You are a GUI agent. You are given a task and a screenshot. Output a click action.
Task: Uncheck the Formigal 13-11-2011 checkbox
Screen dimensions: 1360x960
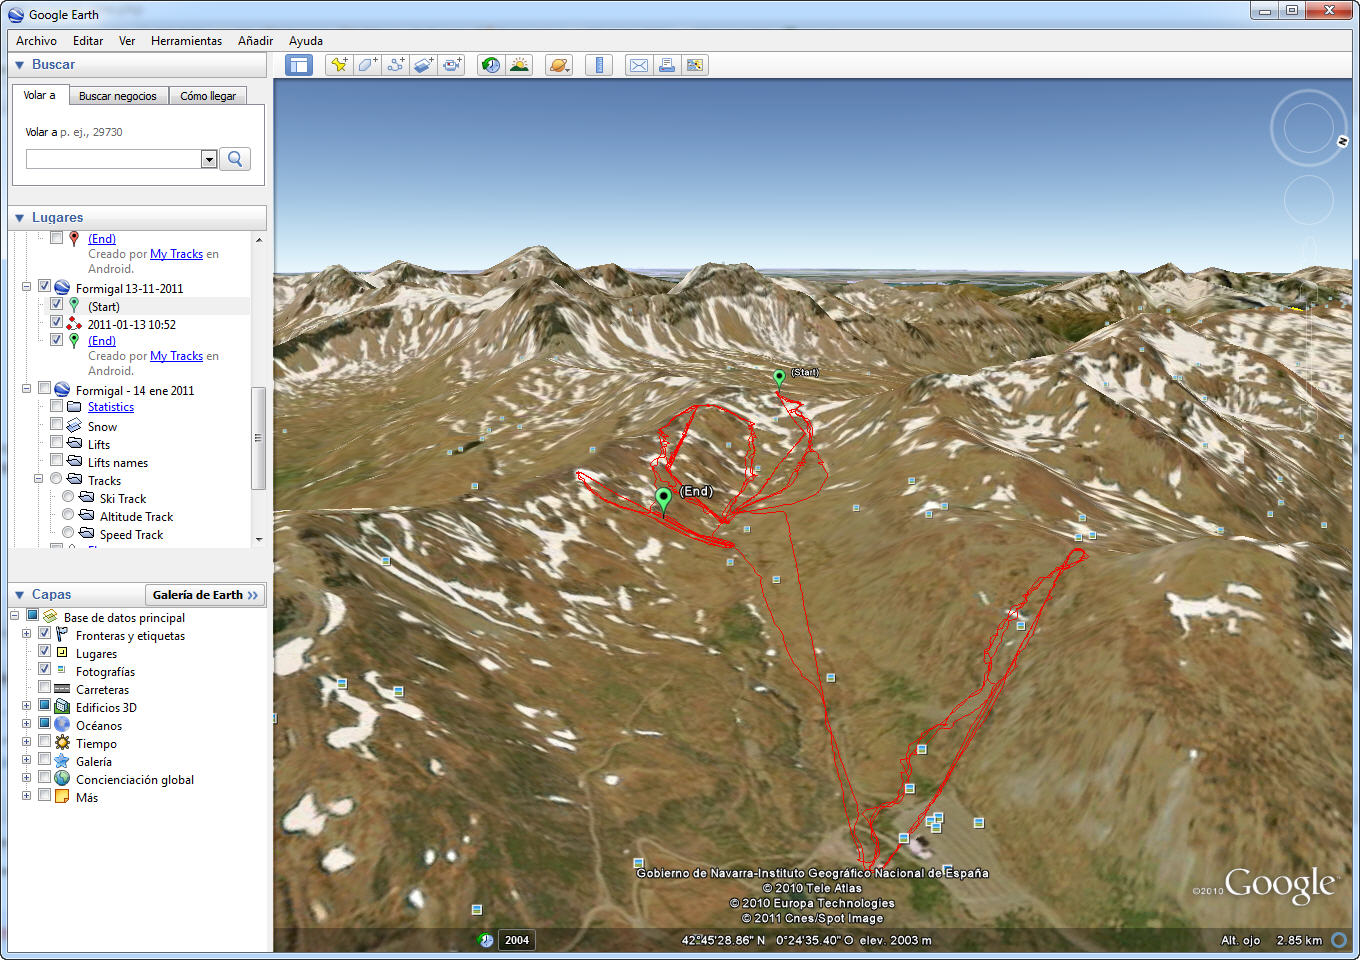pyautogui.click(x=44, y=286)
